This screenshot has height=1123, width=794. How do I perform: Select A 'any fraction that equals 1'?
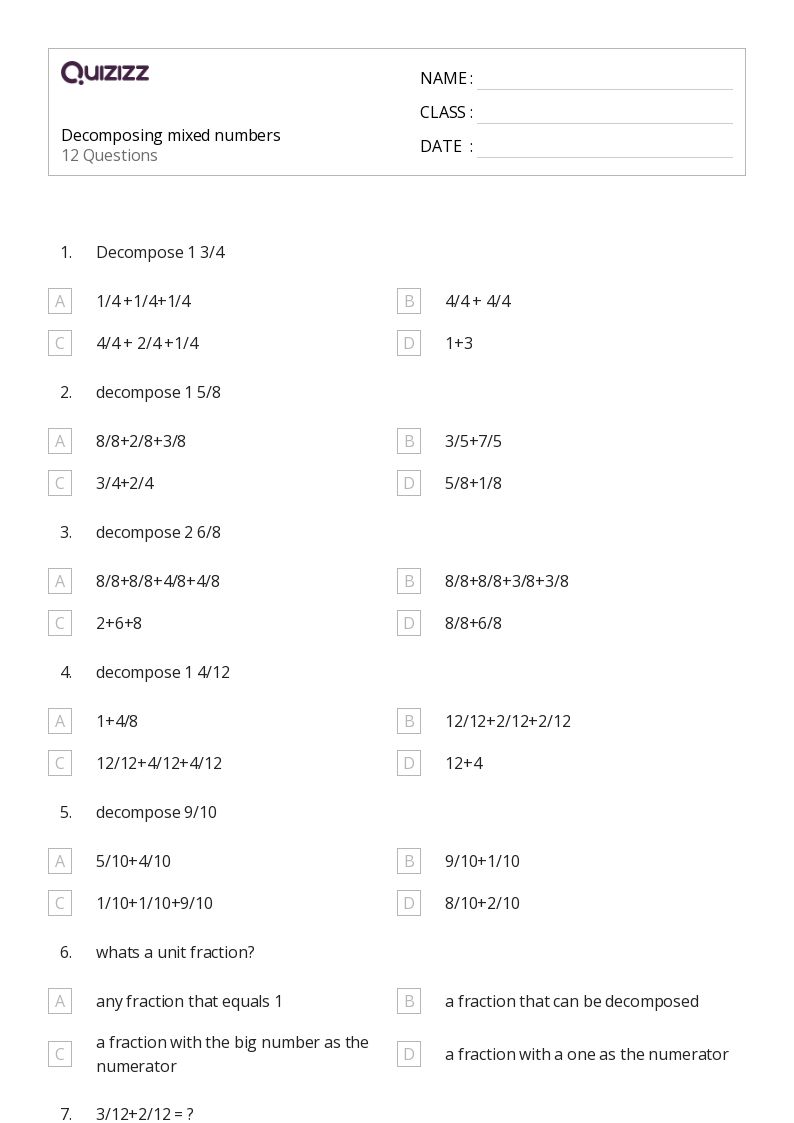pyautogui.click(x=60, y=1001)
